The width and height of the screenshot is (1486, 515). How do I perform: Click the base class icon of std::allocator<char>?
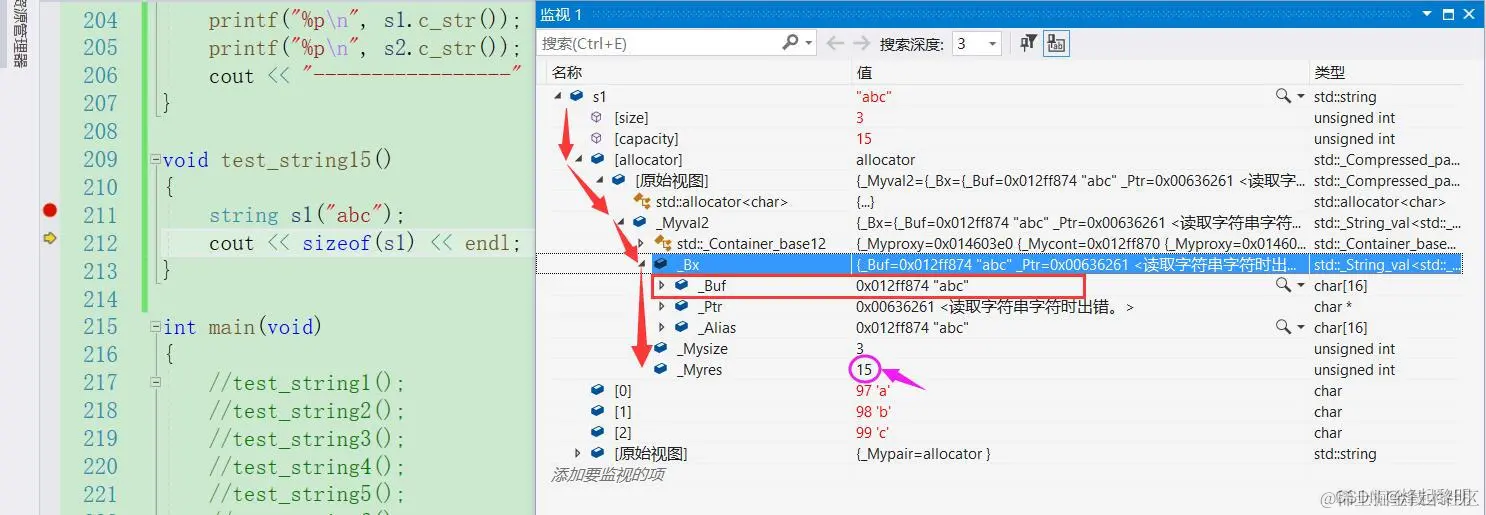click(x=642, y=202)
